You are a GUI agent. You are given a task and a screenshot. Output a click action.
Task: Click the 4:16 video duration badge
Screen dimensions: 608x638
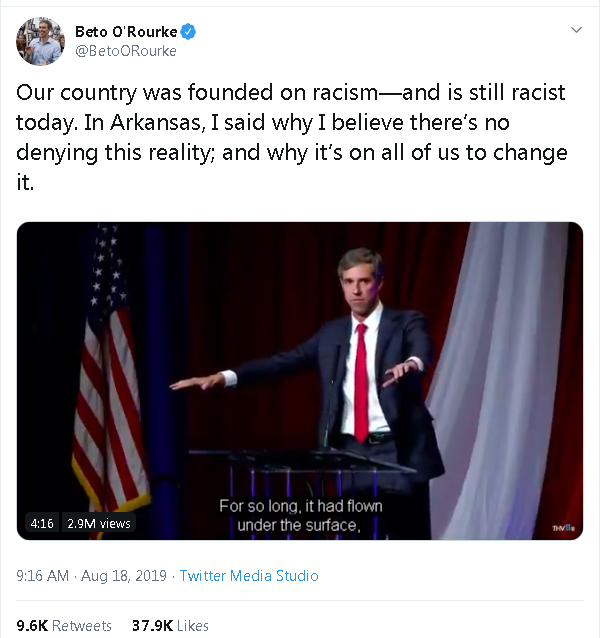pos(42,523)
